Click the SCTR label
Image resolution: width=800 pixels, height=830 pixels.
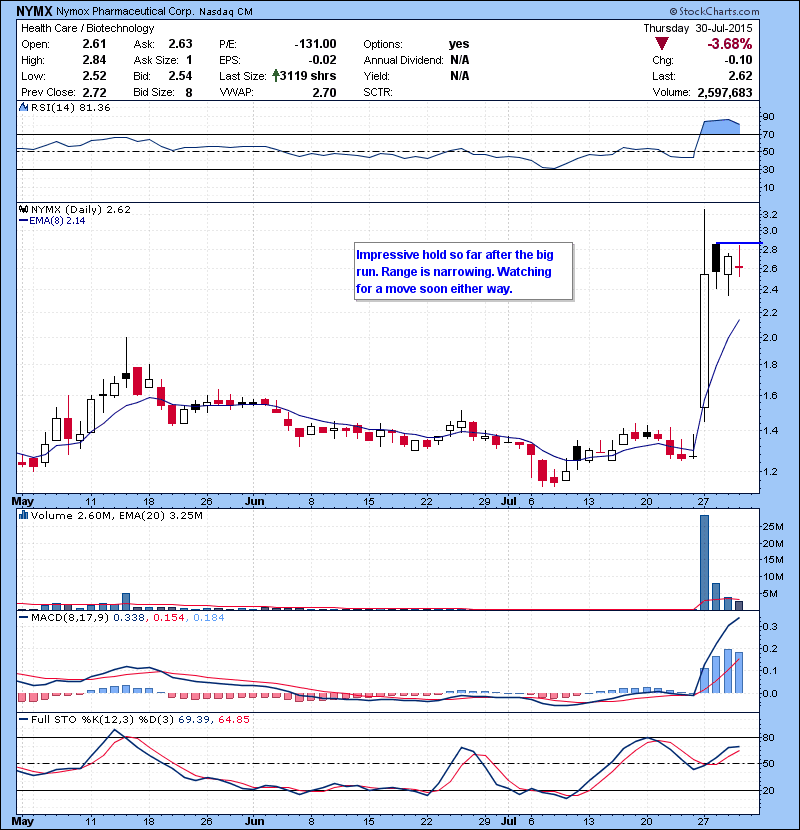(x=378, y=92)
